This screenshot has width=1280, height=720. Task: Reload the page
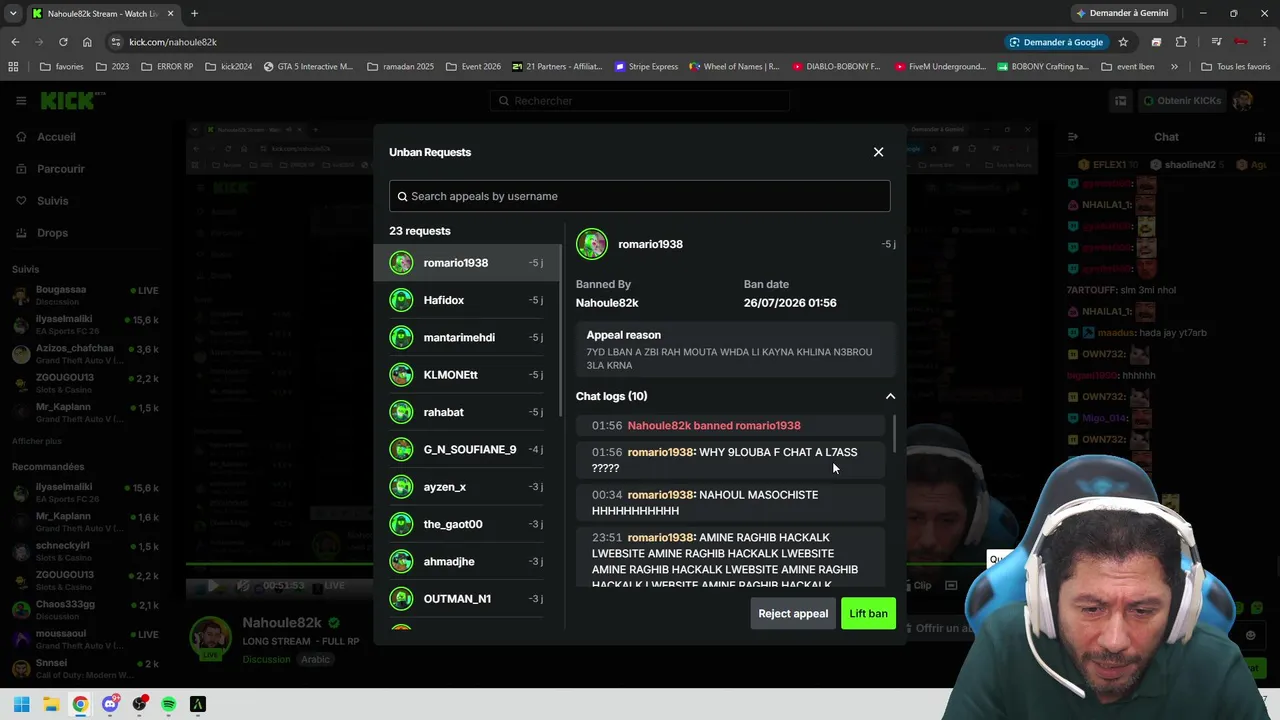coord(63,42)
